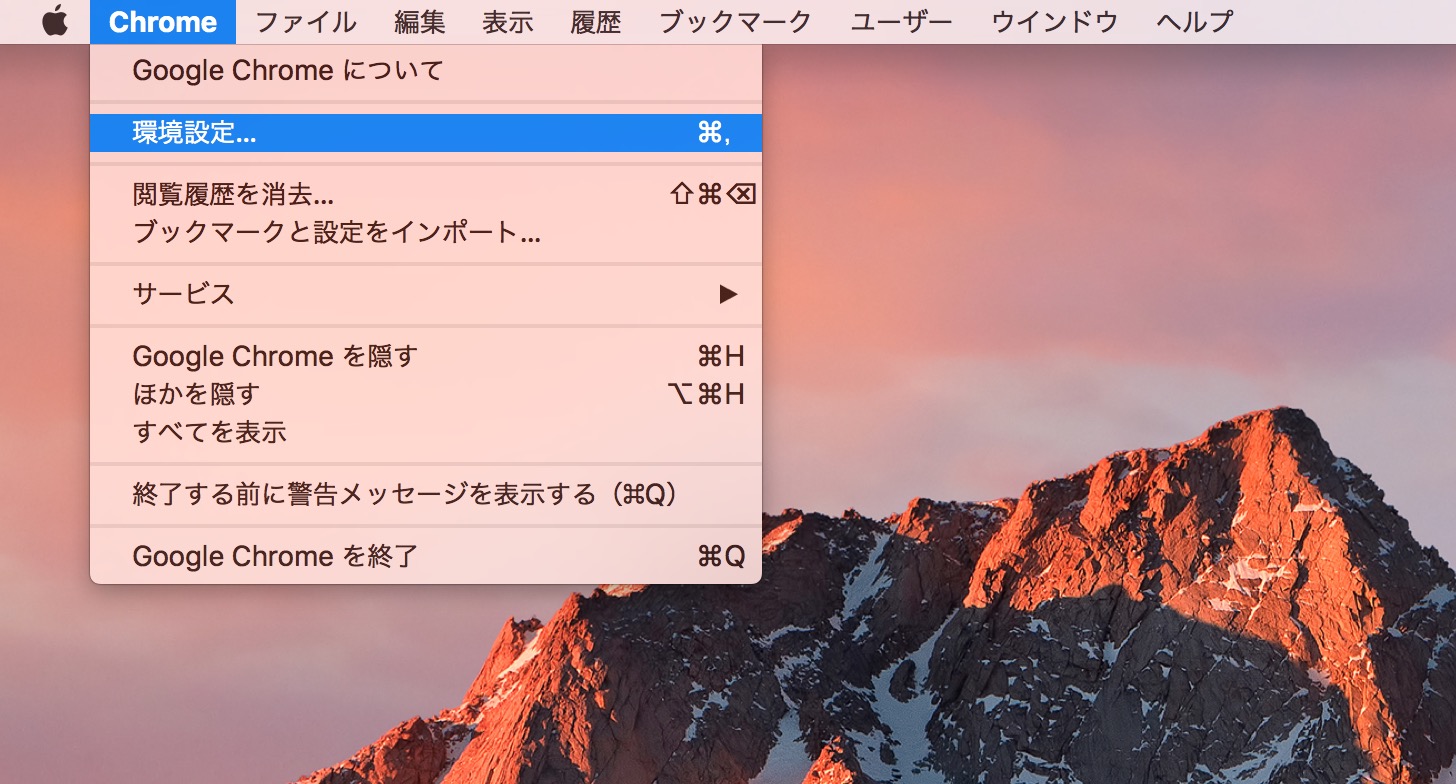Expand the サービス submenu

426,294
